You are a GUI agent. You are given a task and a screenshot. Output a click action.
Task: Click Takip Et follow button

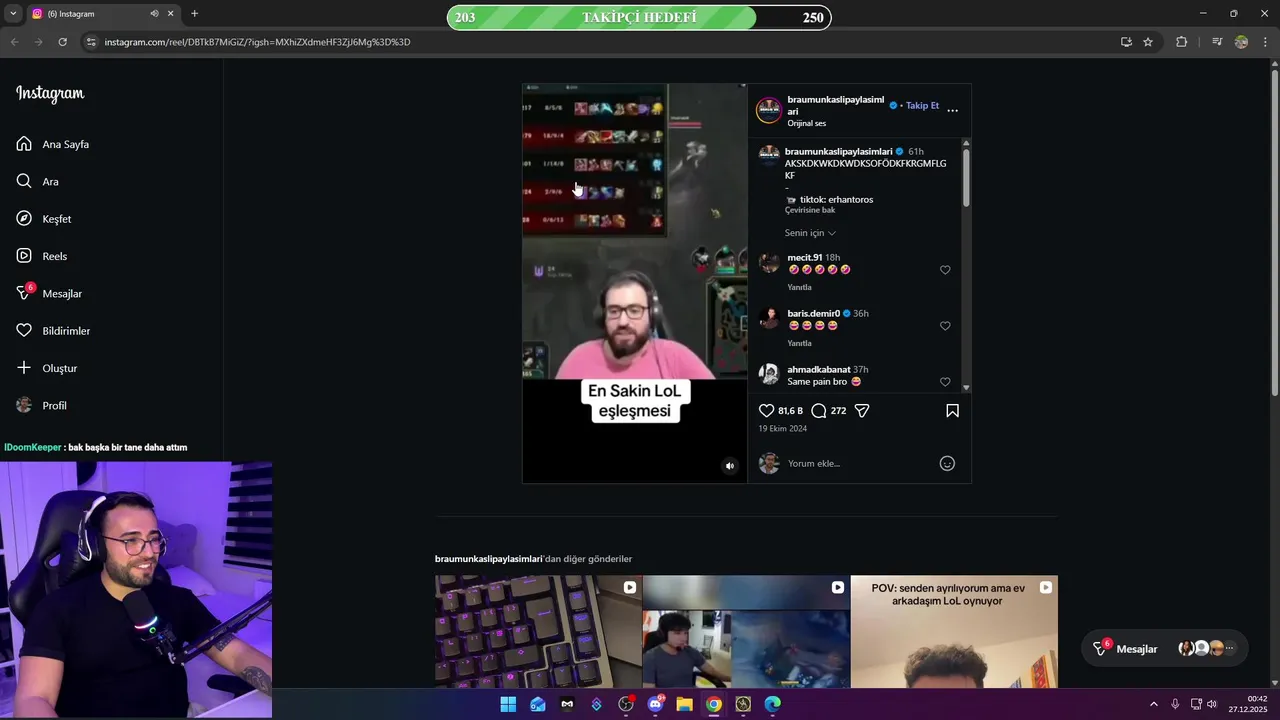[922, 105]
